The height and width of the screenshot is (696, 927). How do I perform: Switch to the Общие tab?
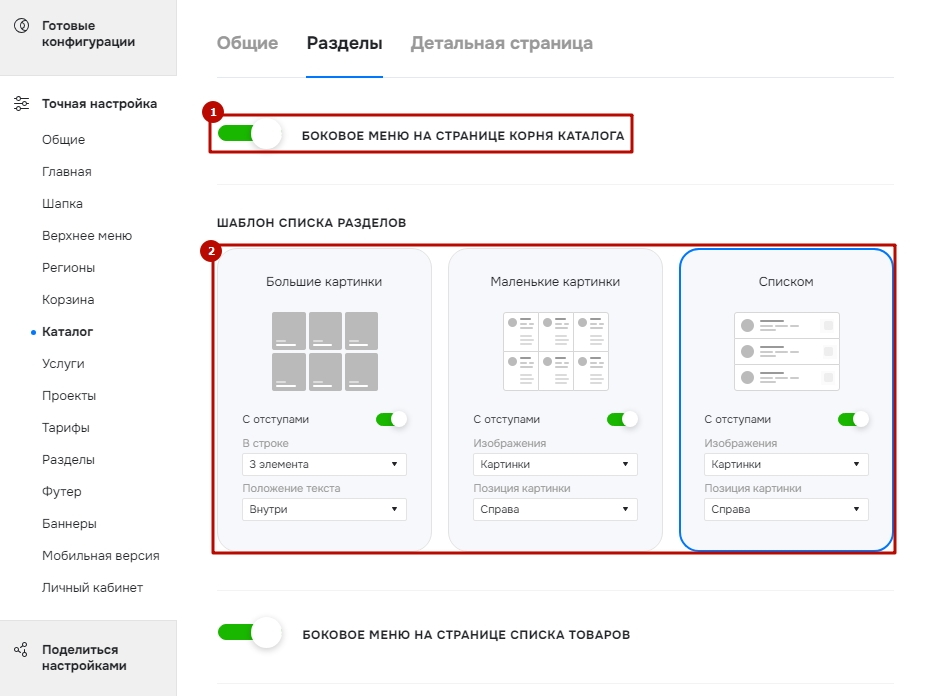click(247, 43)
